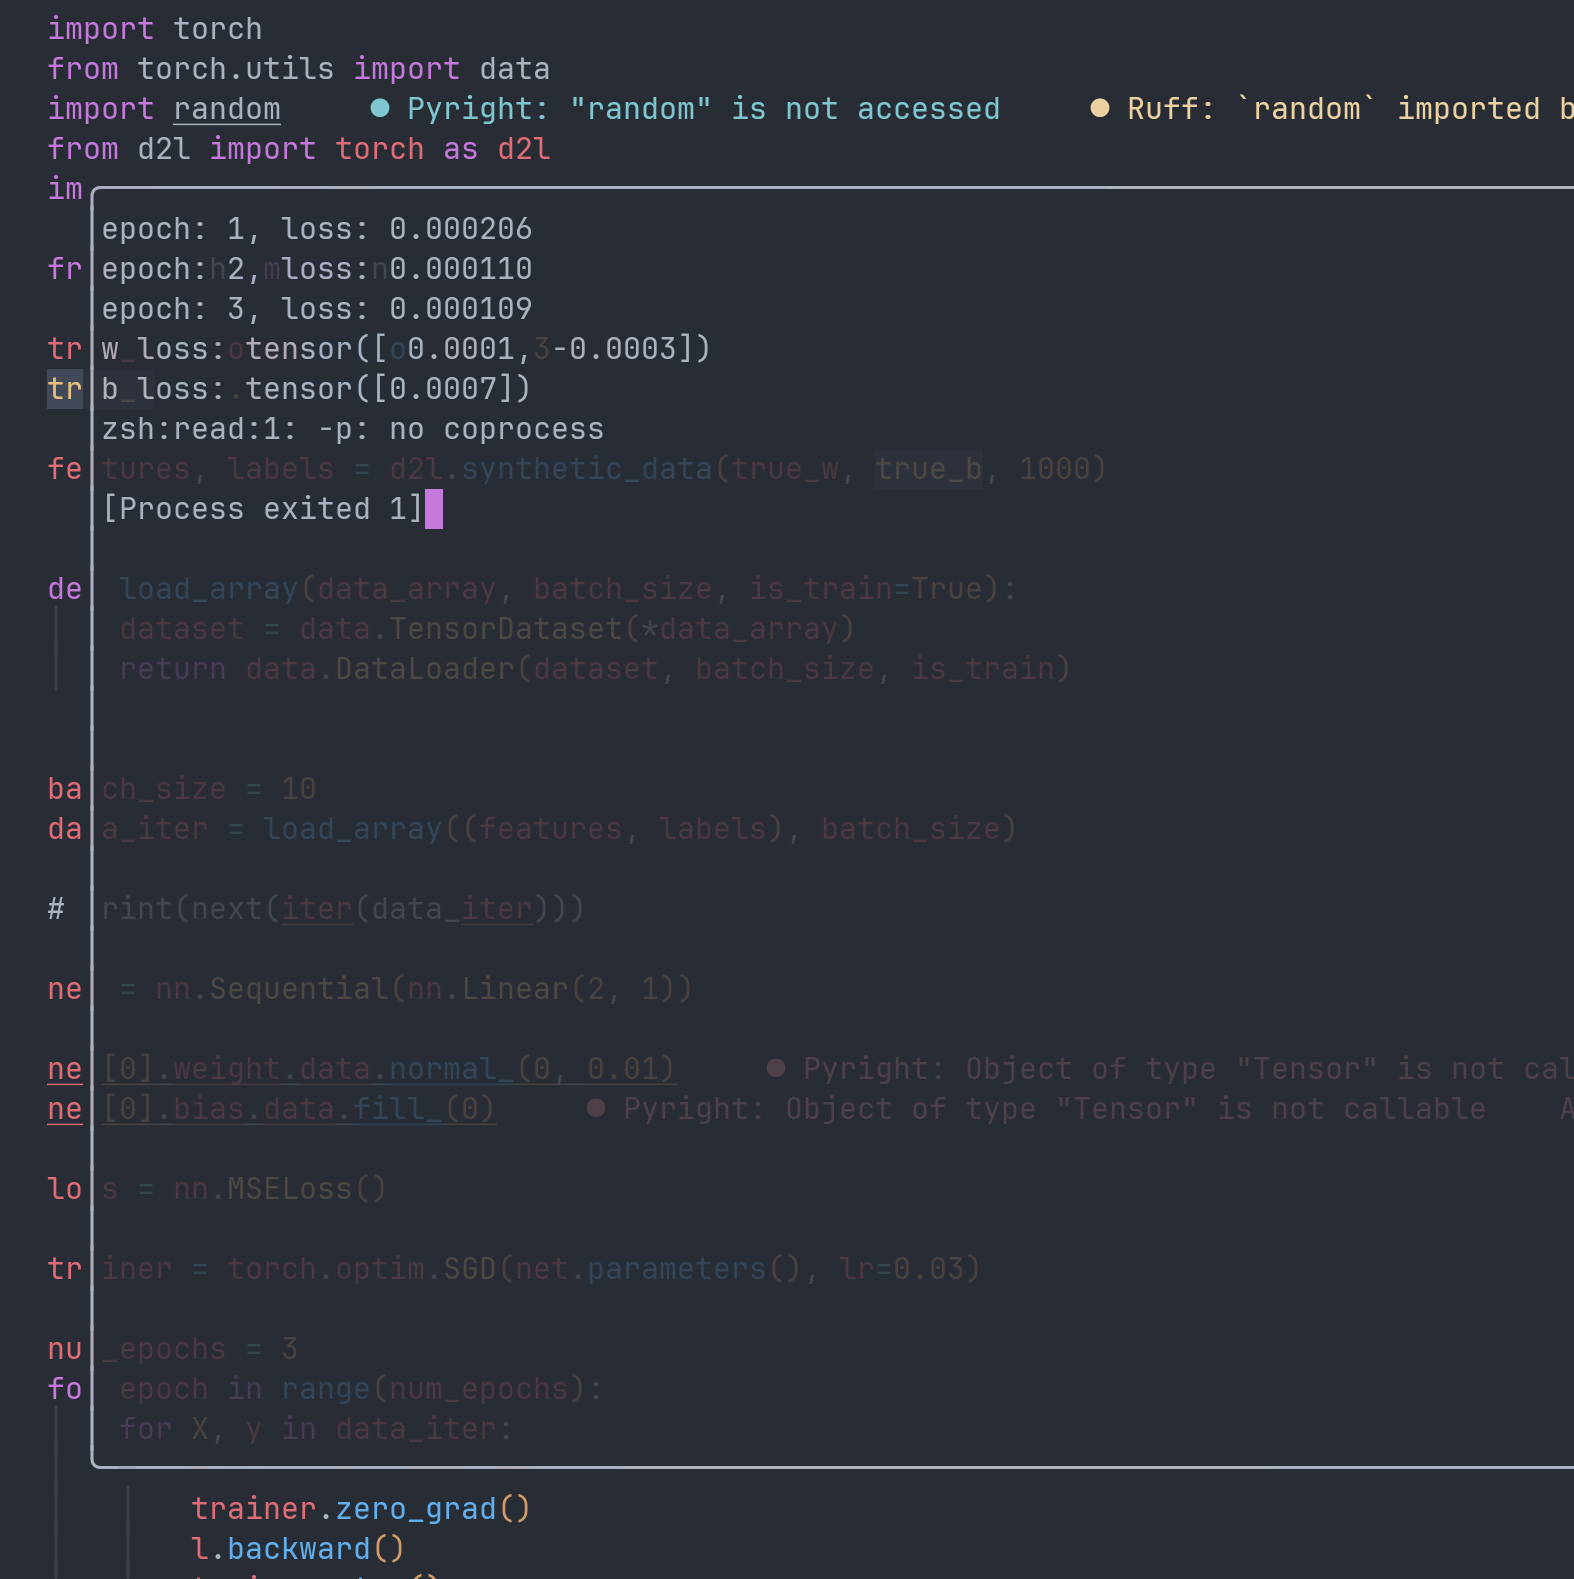
Task: Click the purple terminal cursor block
Action: pos(434,509)
